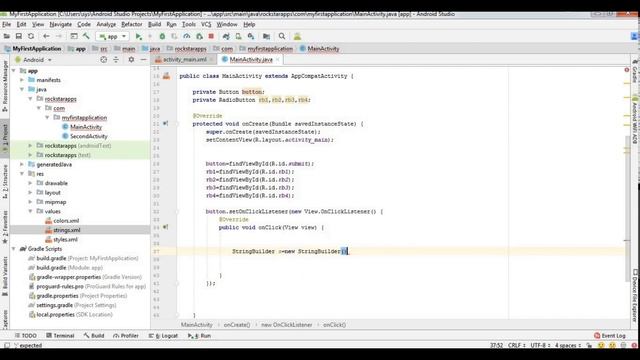Screen dimensions: 640x360
Task: Click the CRLF line separator in status bar
Action: pos(516,345)
